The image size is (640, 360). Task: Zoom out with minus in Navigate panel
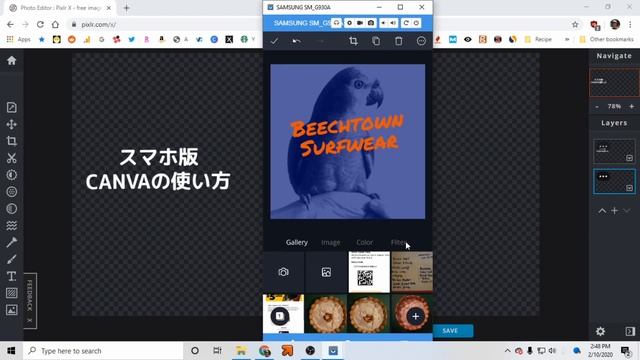tap(597, 106)
